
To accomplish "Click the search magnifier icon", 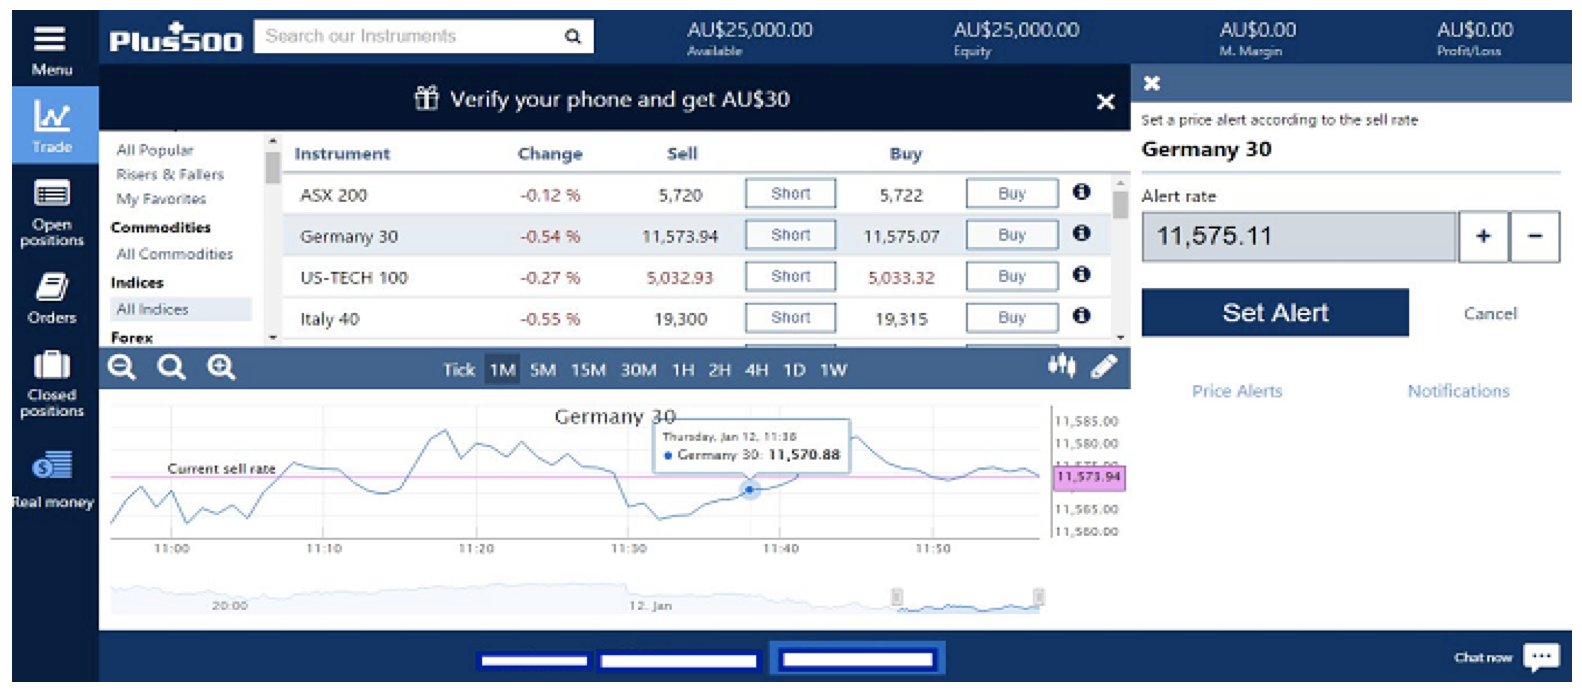I will pyautogui.click(x=573, y=36).
